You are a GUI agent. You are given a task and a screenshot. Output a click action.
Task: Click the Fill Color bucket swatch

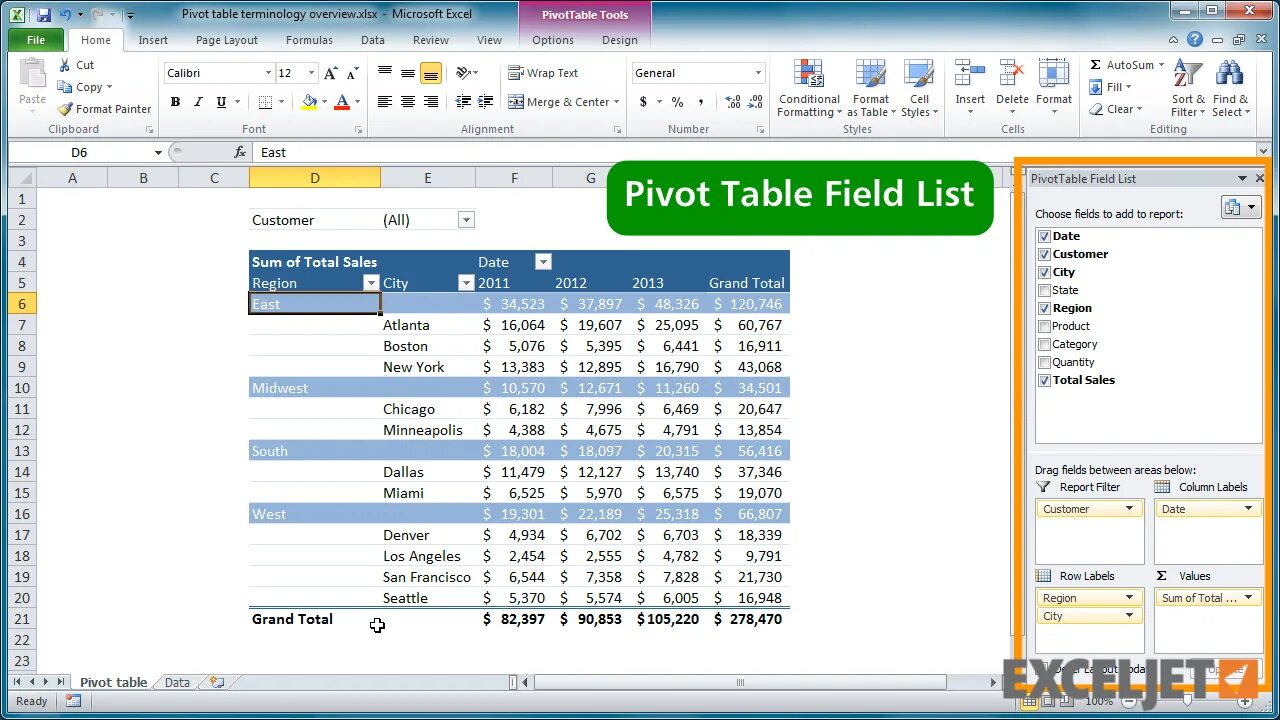click(309, 102)
